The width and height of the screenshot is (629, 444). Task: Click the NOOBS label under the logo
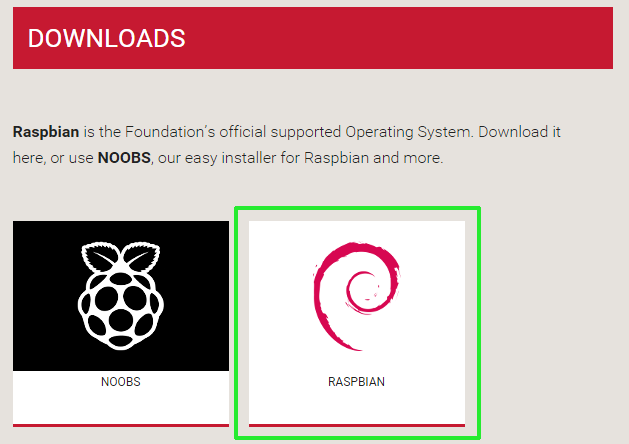pyautogui.click(x=121, y=381)
